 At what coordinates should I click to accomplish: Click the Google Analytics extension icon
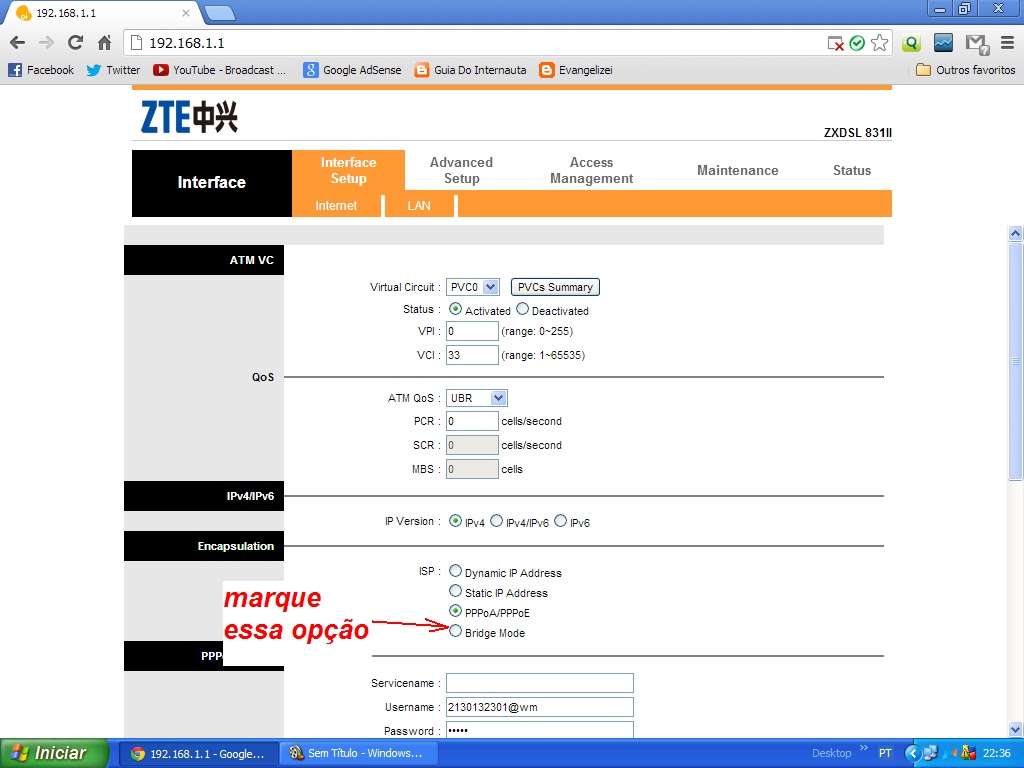[943, 43]
